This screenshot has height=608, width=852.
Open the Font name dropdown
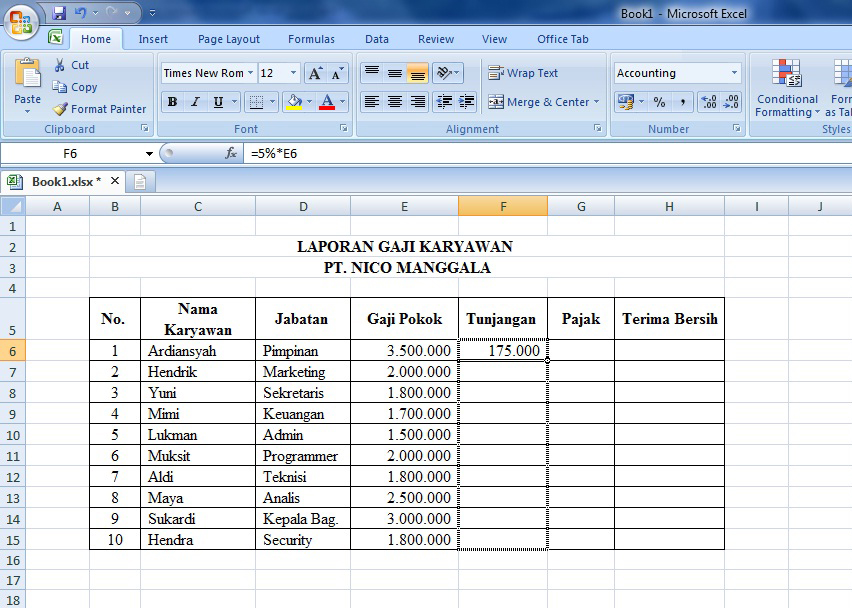click(250, 72)
